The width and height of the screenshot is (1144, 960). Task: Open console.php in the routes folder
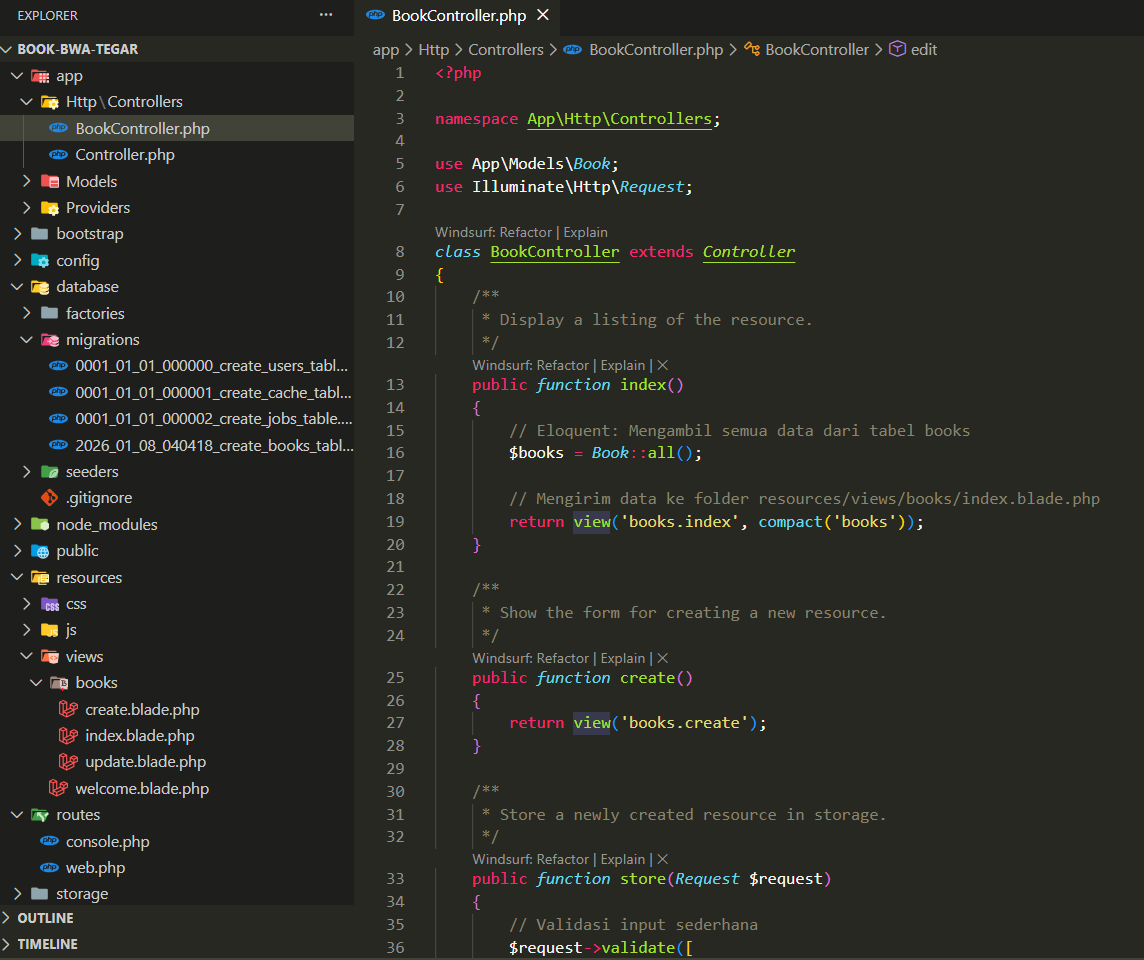107,841
